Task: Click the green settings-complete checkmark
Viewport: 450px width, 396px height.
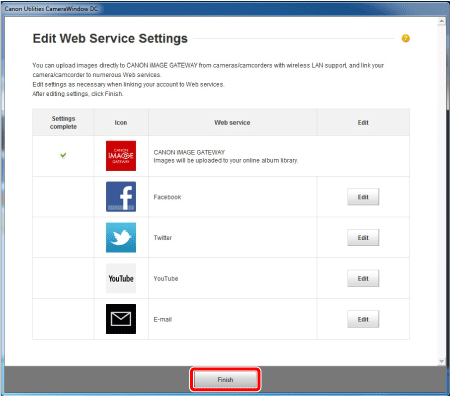Action: coord(63,155)
